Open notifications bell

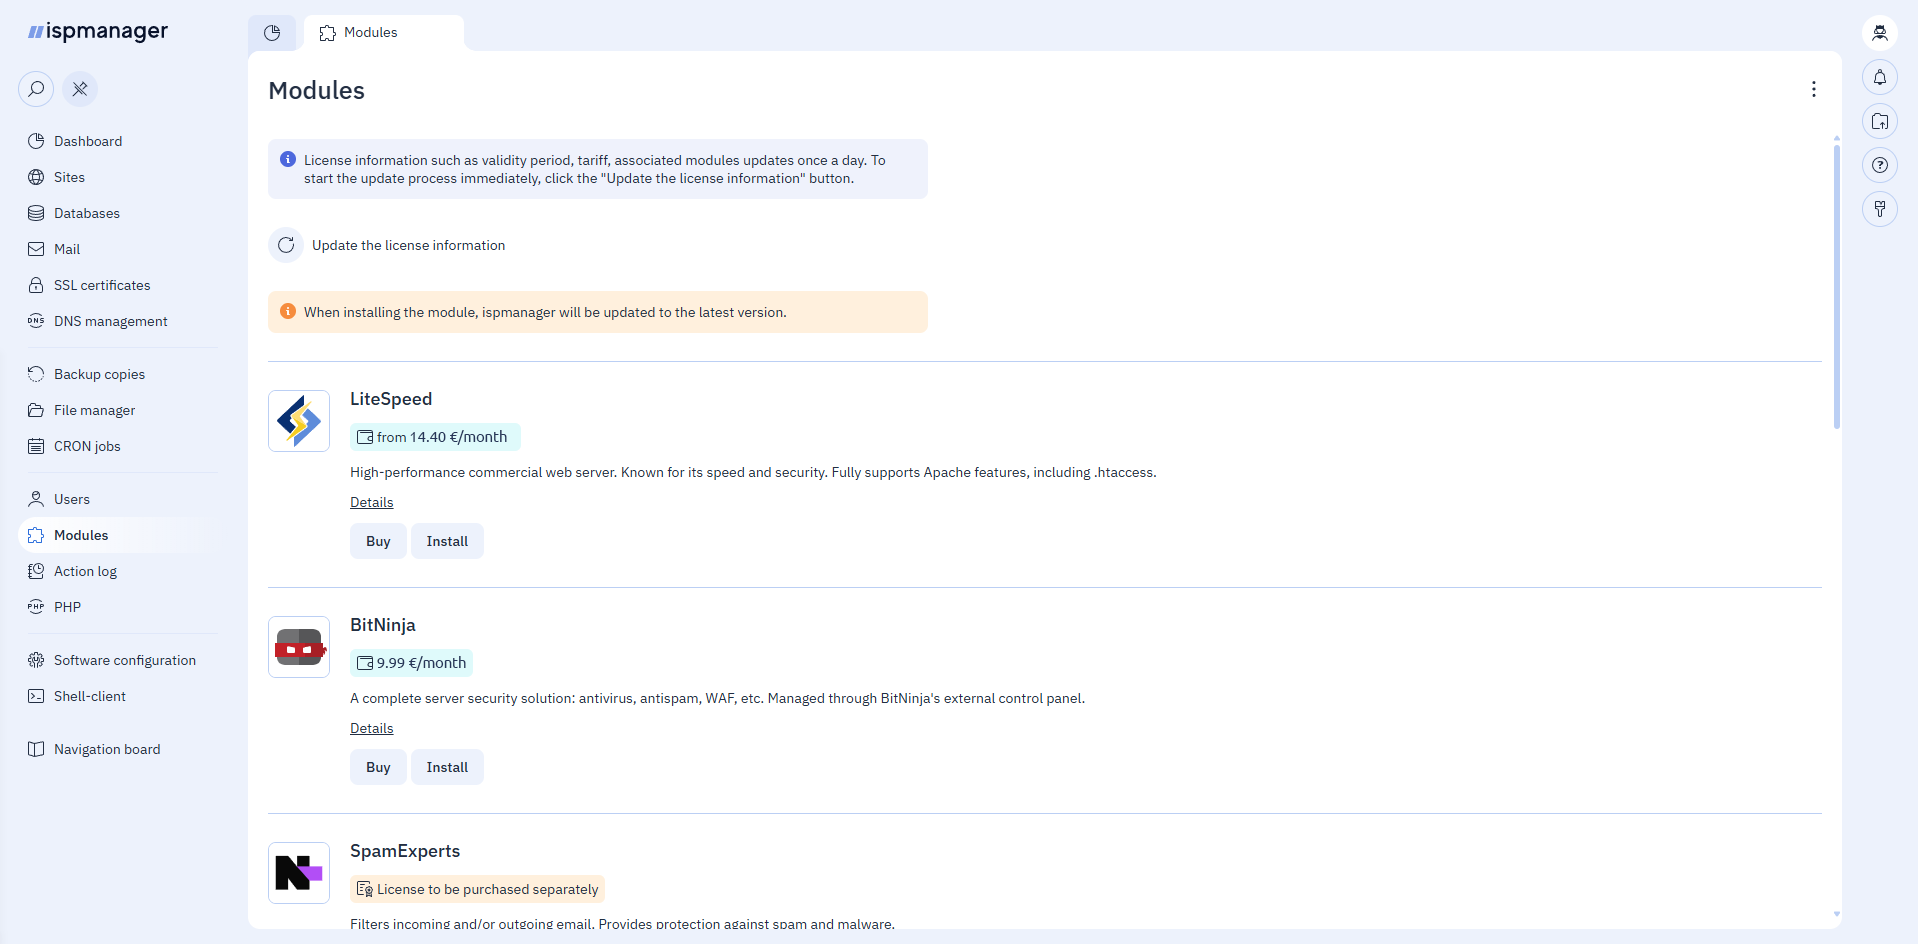(x=1880, y=77)
